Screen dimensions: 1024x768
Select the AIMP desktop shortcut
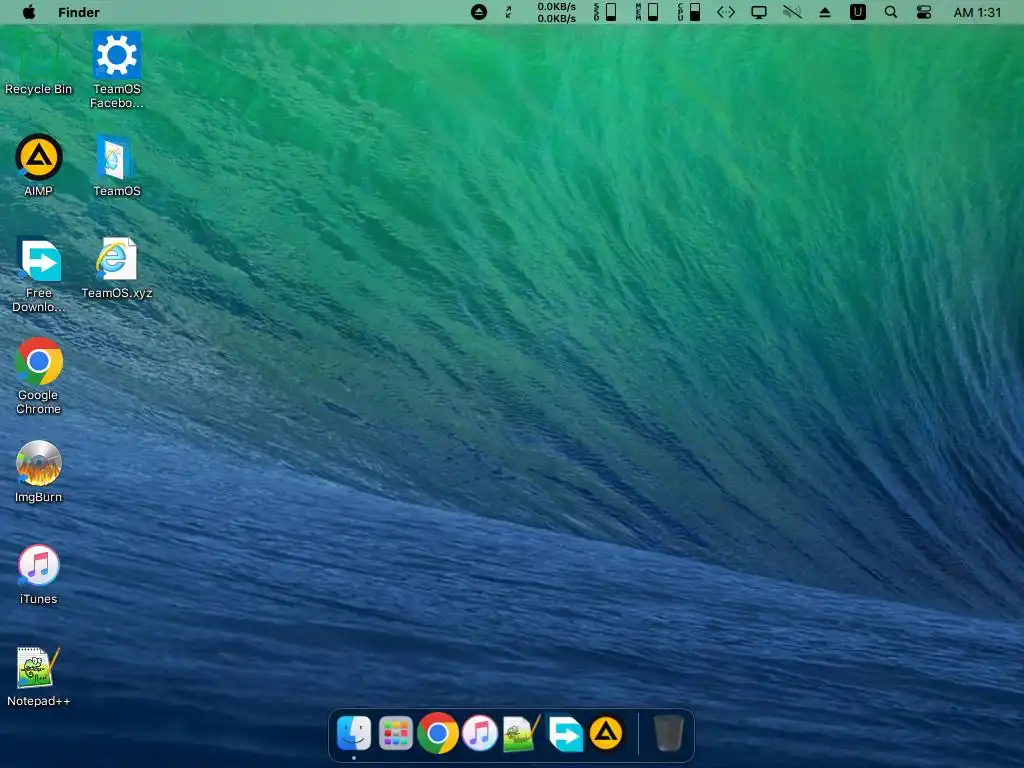[39, 166]
